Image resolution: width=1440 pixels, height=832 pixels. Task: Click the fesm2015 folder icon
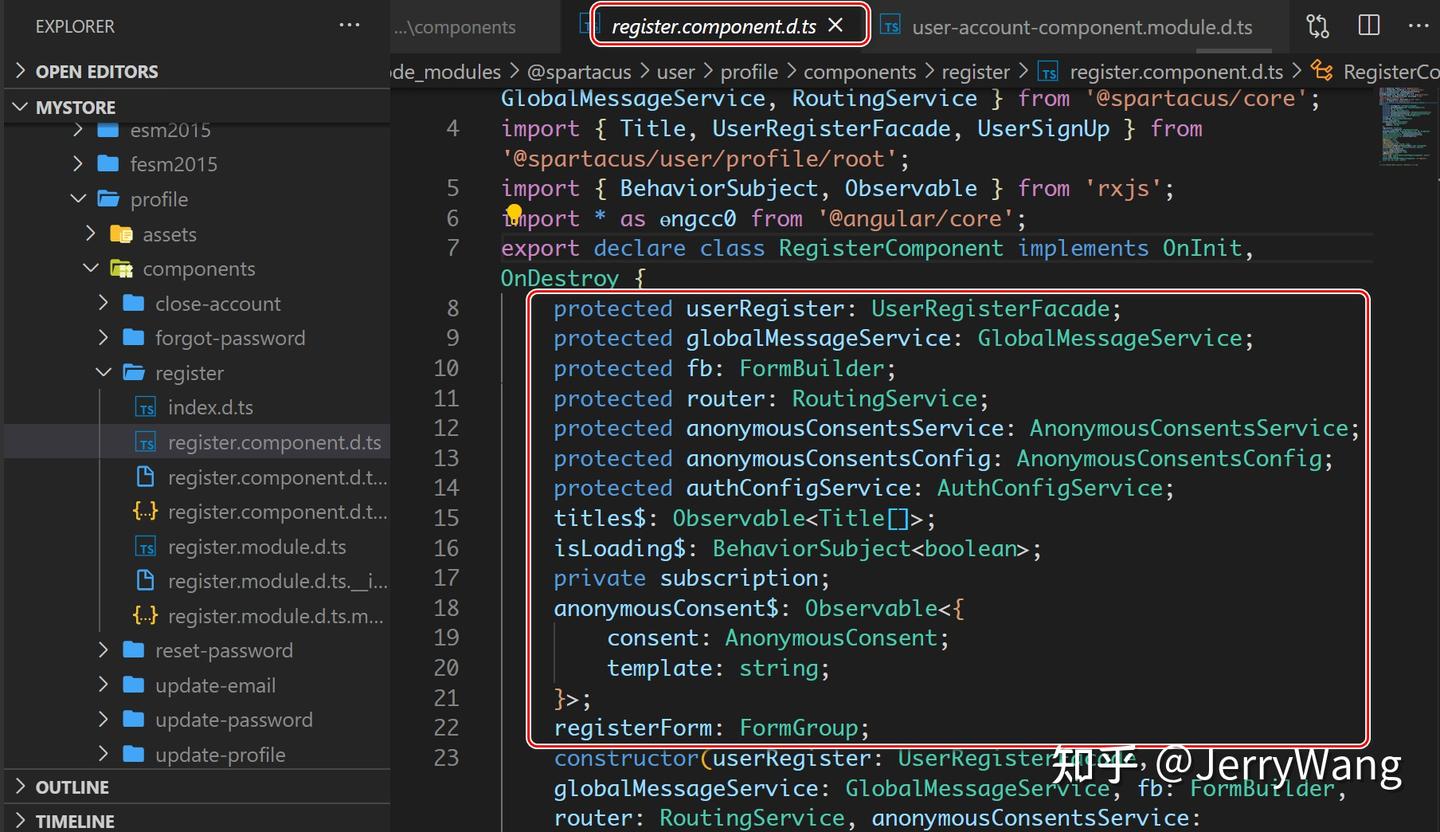coord(108,164)
